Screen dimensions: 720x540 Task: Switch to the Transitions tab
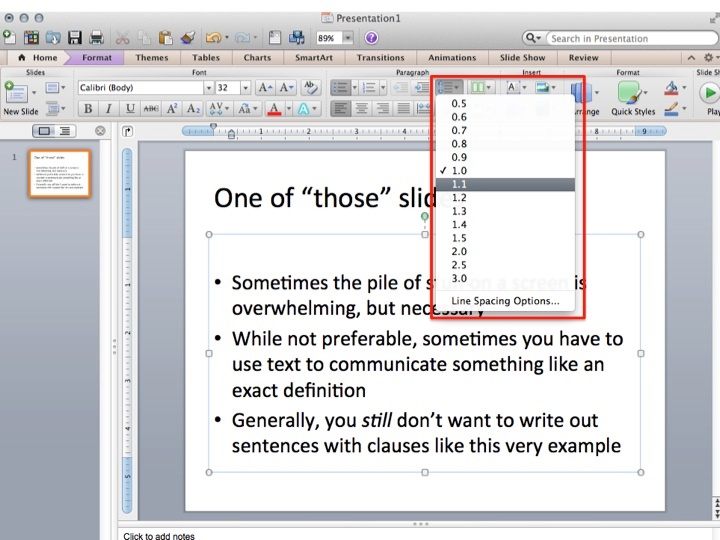(x=380, y=57)
